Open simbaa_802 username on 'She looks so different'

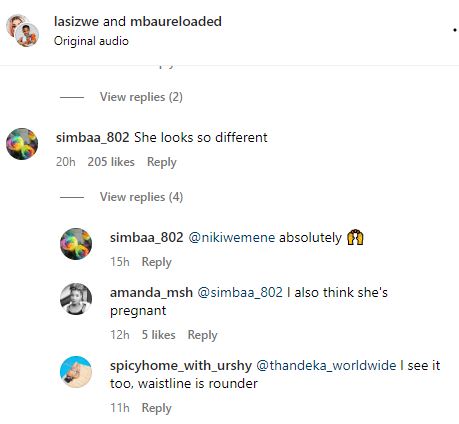93,137
